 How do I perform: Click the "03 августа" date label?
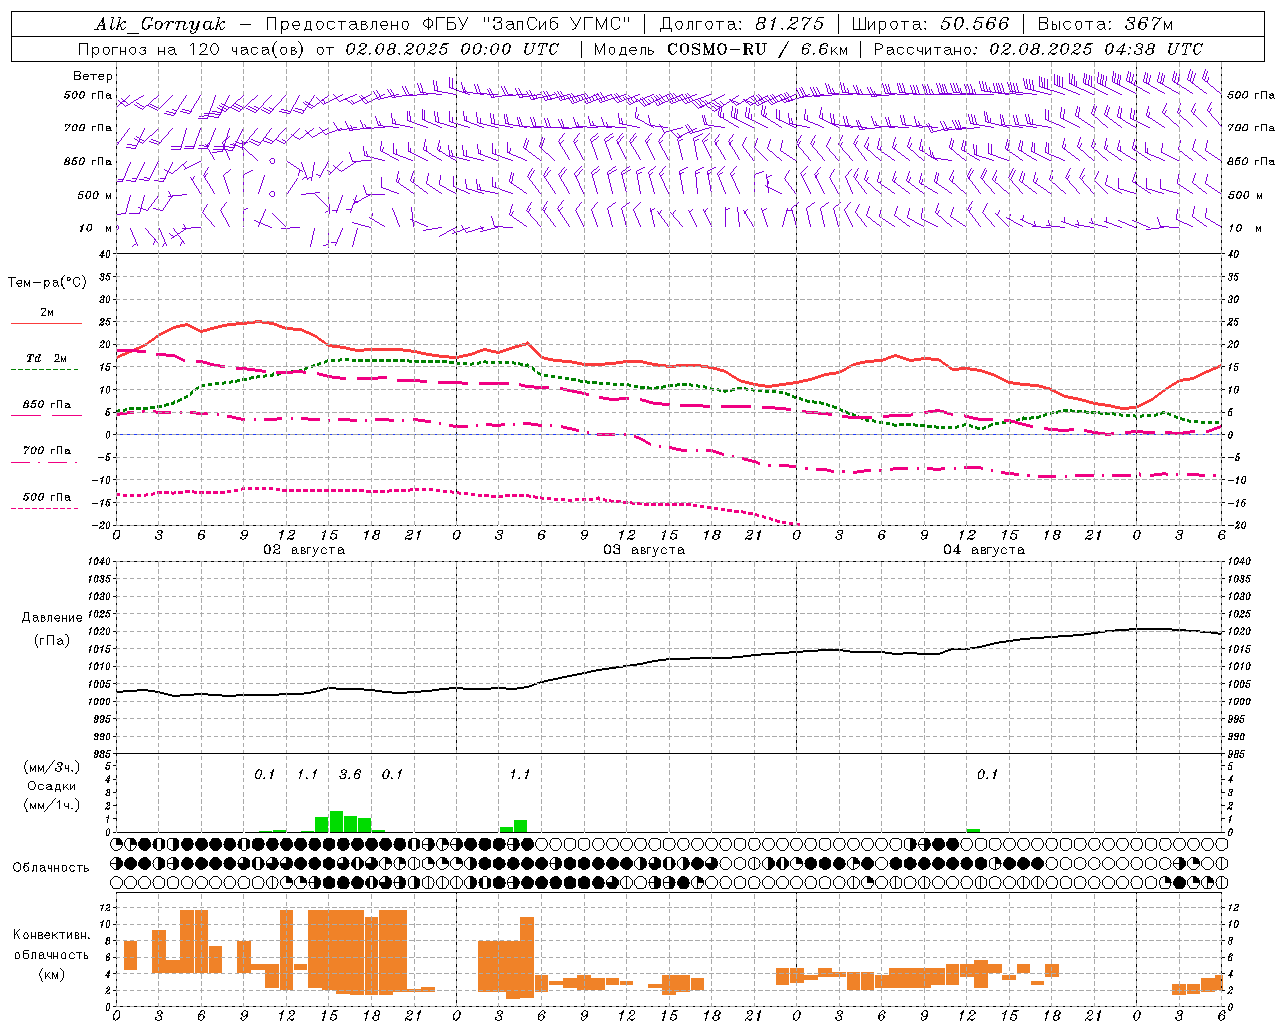click(644, 550)
